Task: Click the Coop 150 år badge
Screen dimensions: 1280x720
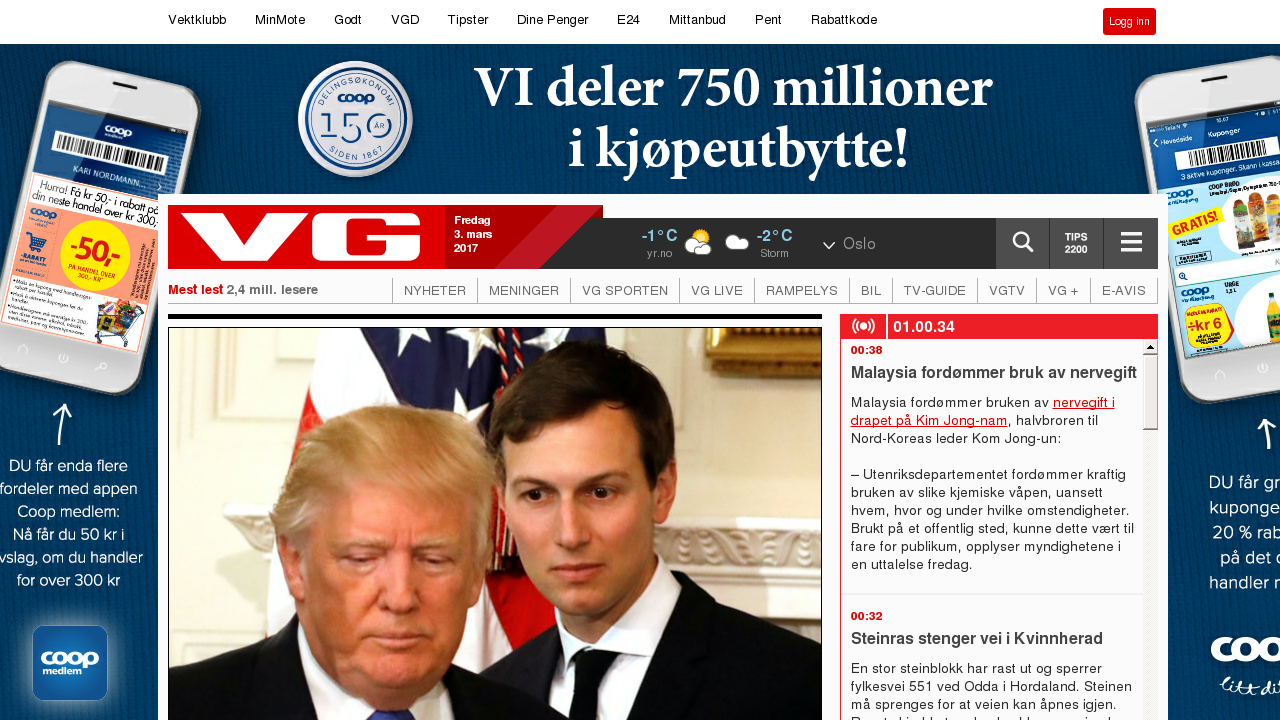Action: click(355, 119)
